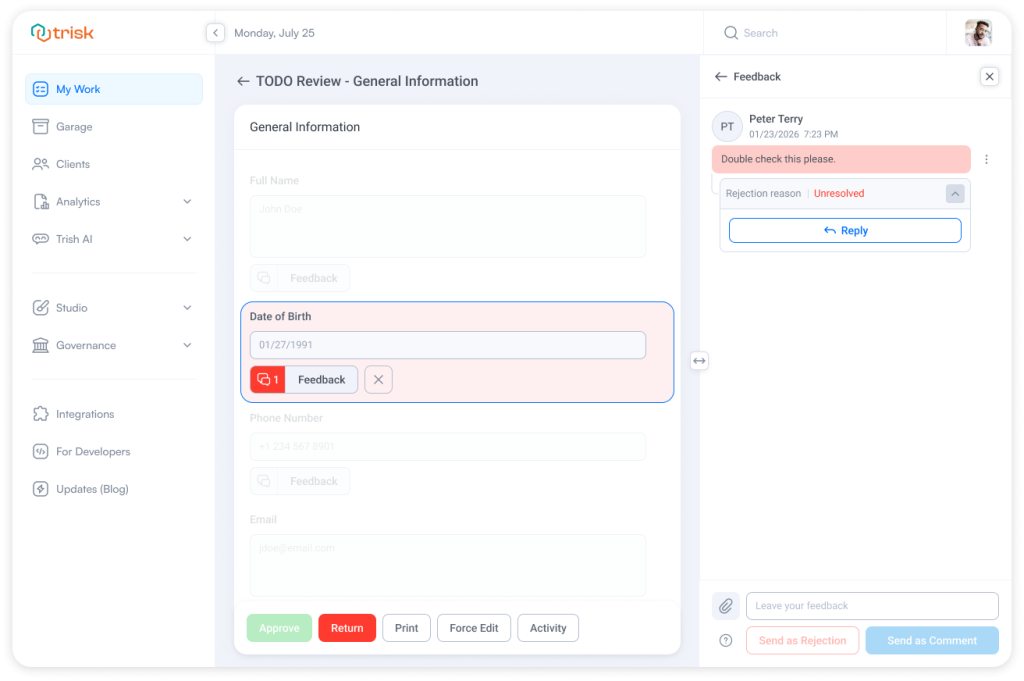Reply to Peter Terry's rejection

click(x=845, y=230)
